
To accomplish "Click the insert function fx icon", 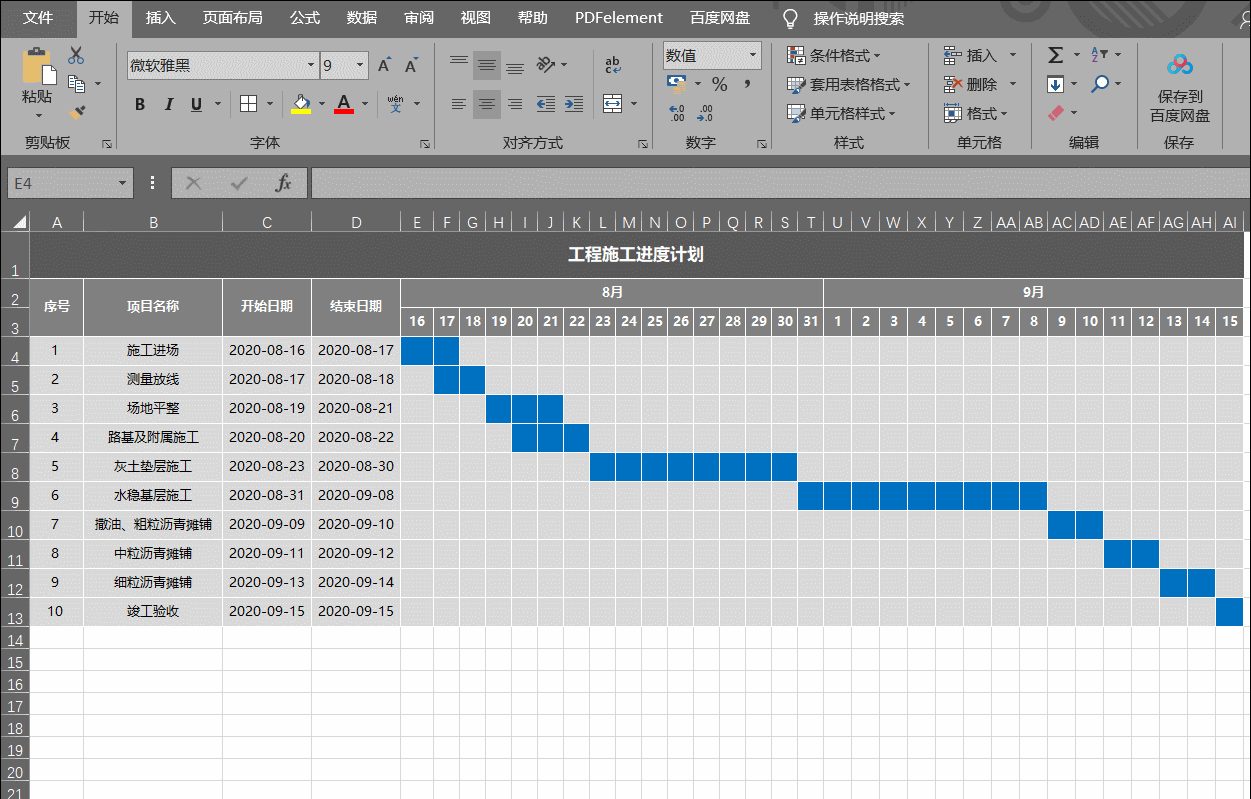I will tap(283, 183).
